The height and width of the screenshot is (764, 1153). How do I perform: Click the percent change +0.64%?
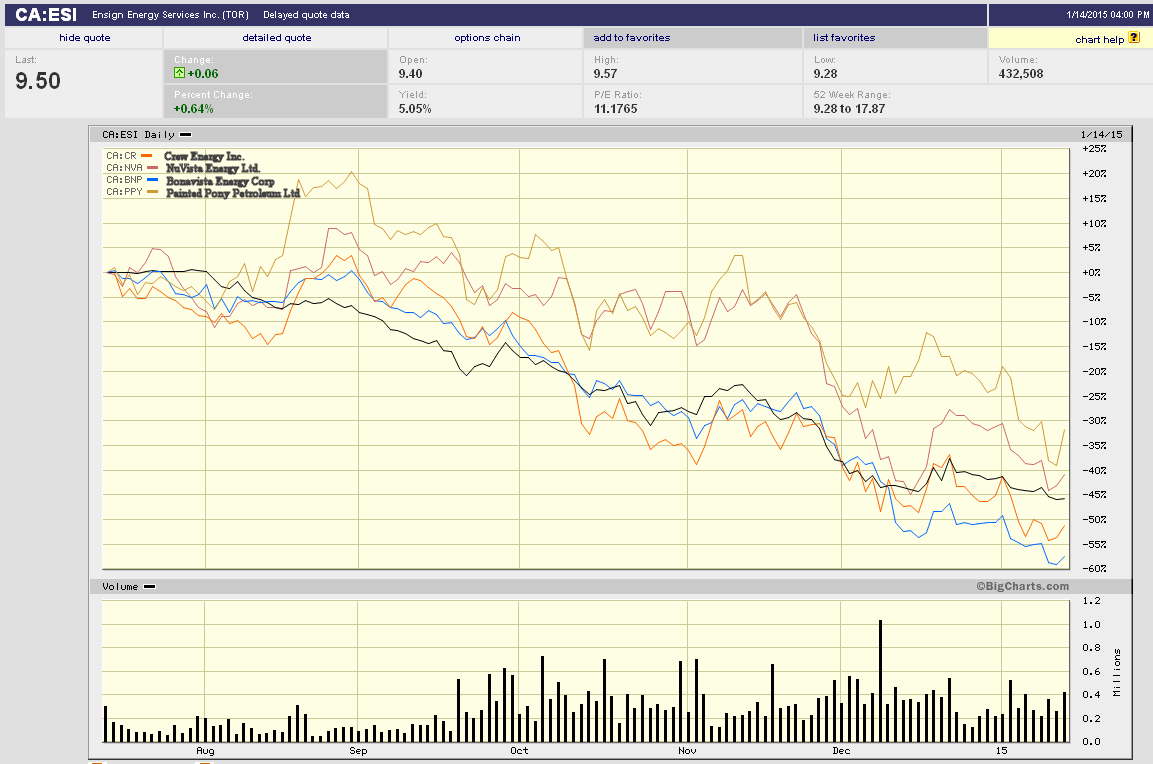click(193, 109)
